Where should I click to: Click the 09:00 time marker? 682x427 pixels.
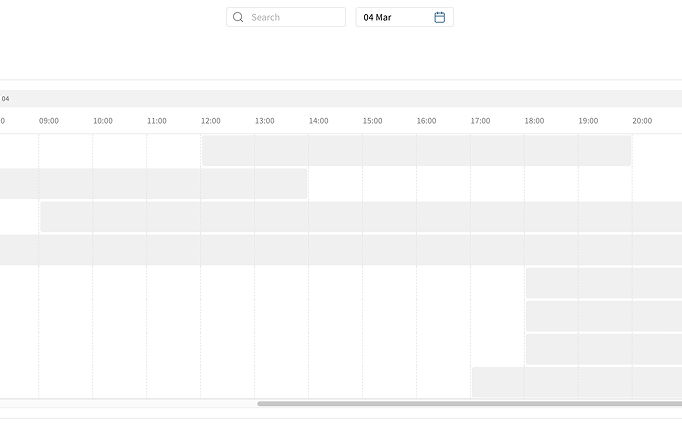pyautogui.click(x=49, y=121)
